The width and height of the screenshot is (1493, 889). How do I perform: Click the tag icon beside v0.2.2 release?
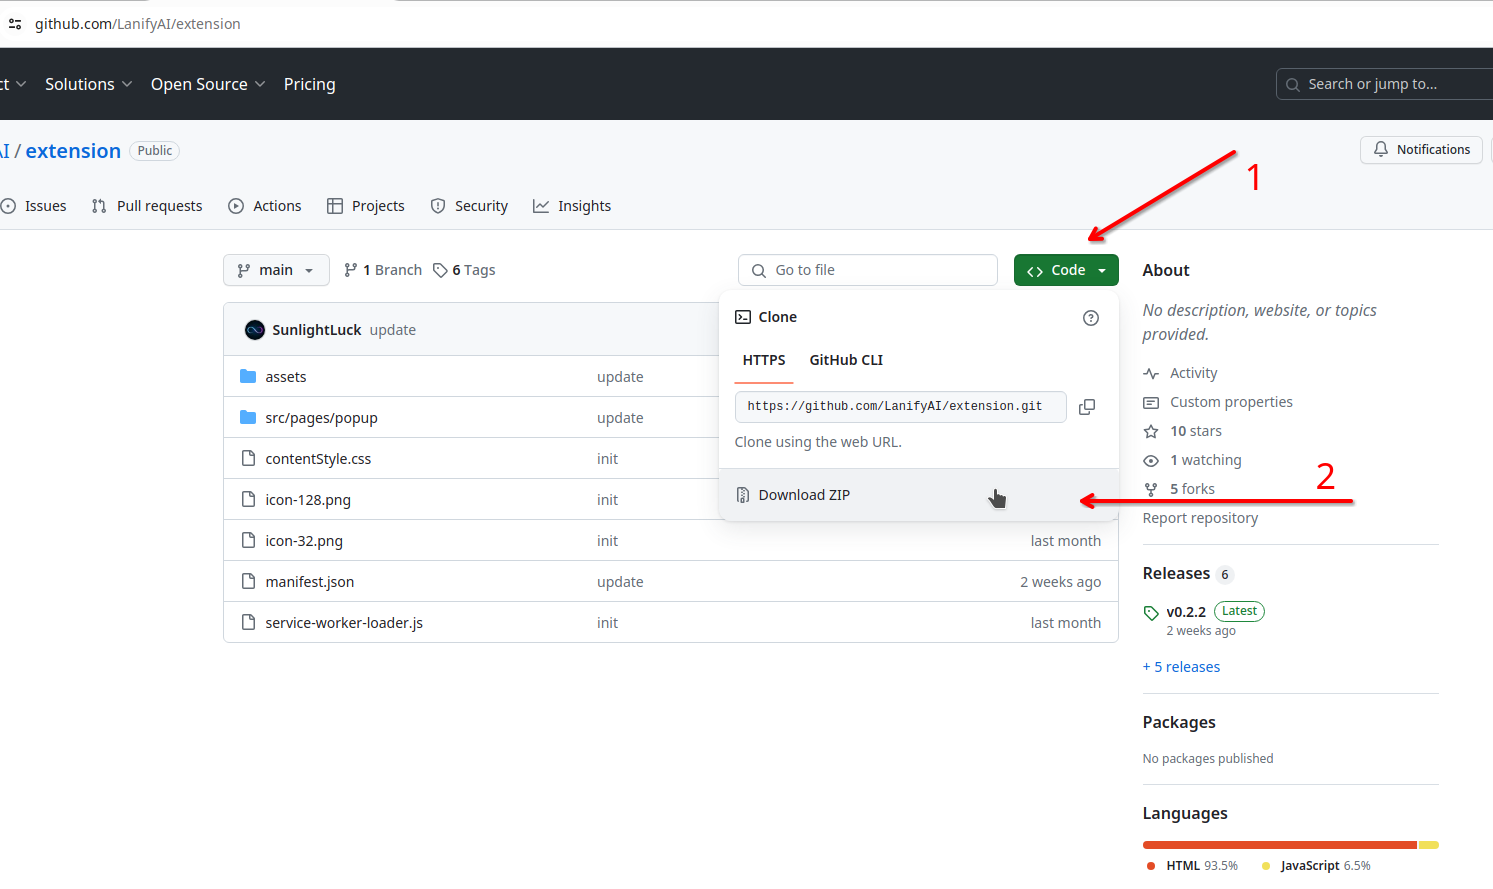(x=1151, y=613)
